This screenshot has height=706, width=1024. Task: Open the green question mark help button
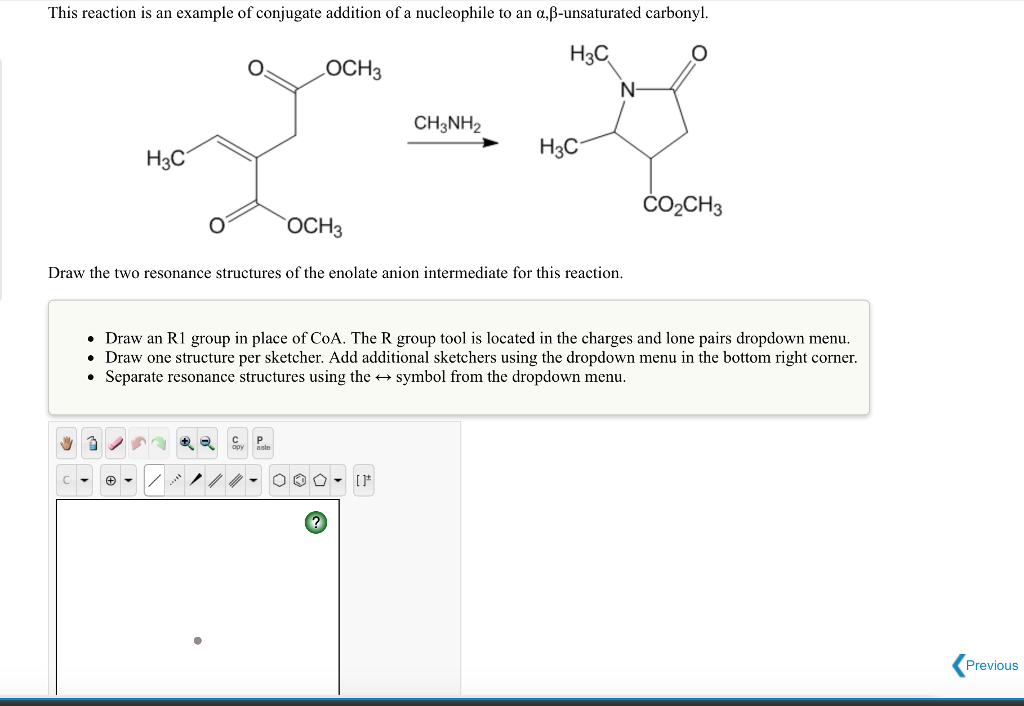[316, 522]
